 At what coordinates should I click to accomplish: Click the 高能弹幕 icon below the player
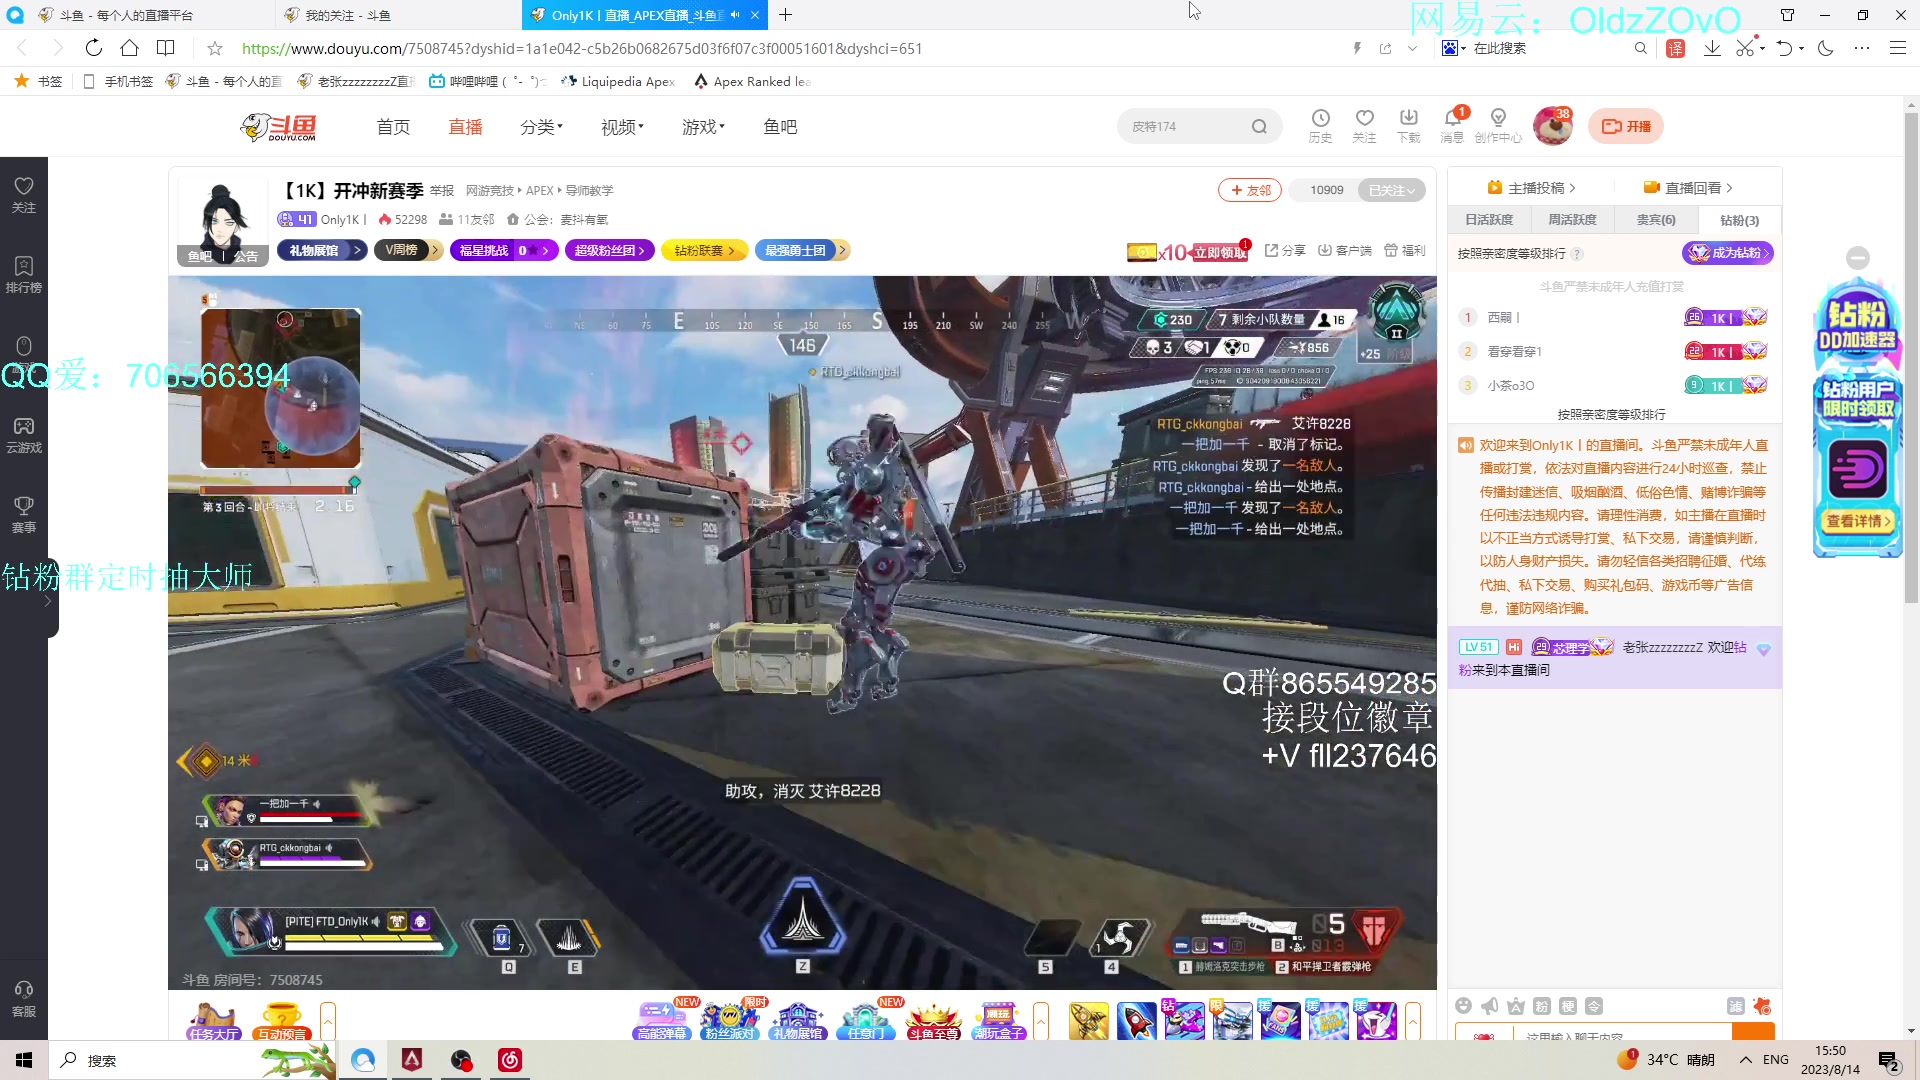click(x=662, y=1021)
